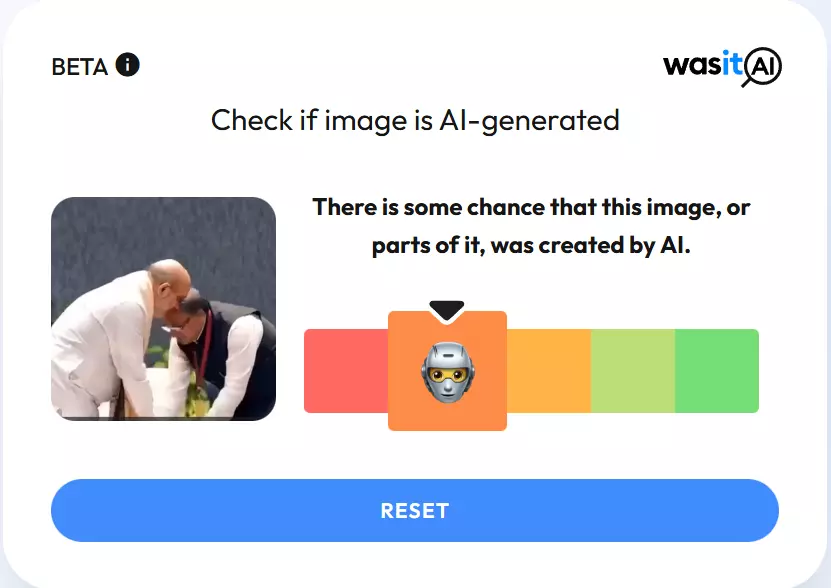Choose the light green scale segment
Image resolution: width=831 pixels, height=588 pixels.
(633, 371)
